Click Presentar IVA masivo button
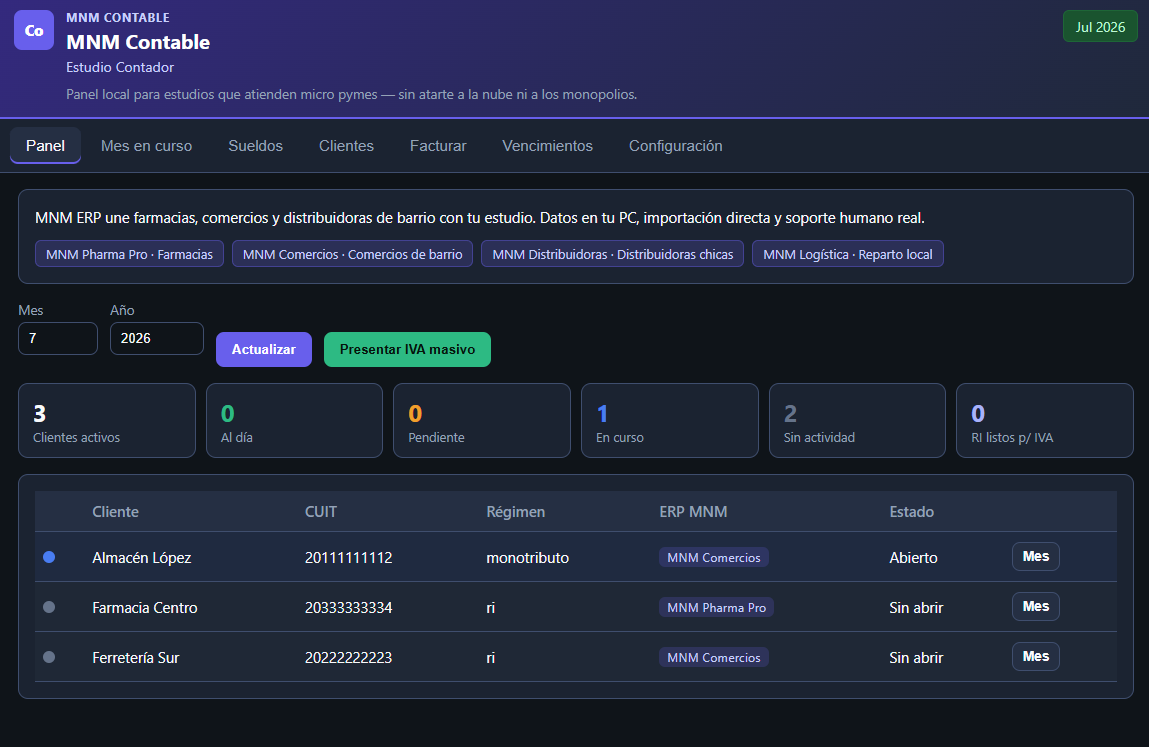Viewport: 1149px width, 747px height. pyautogui.click(x=407, y=350)
